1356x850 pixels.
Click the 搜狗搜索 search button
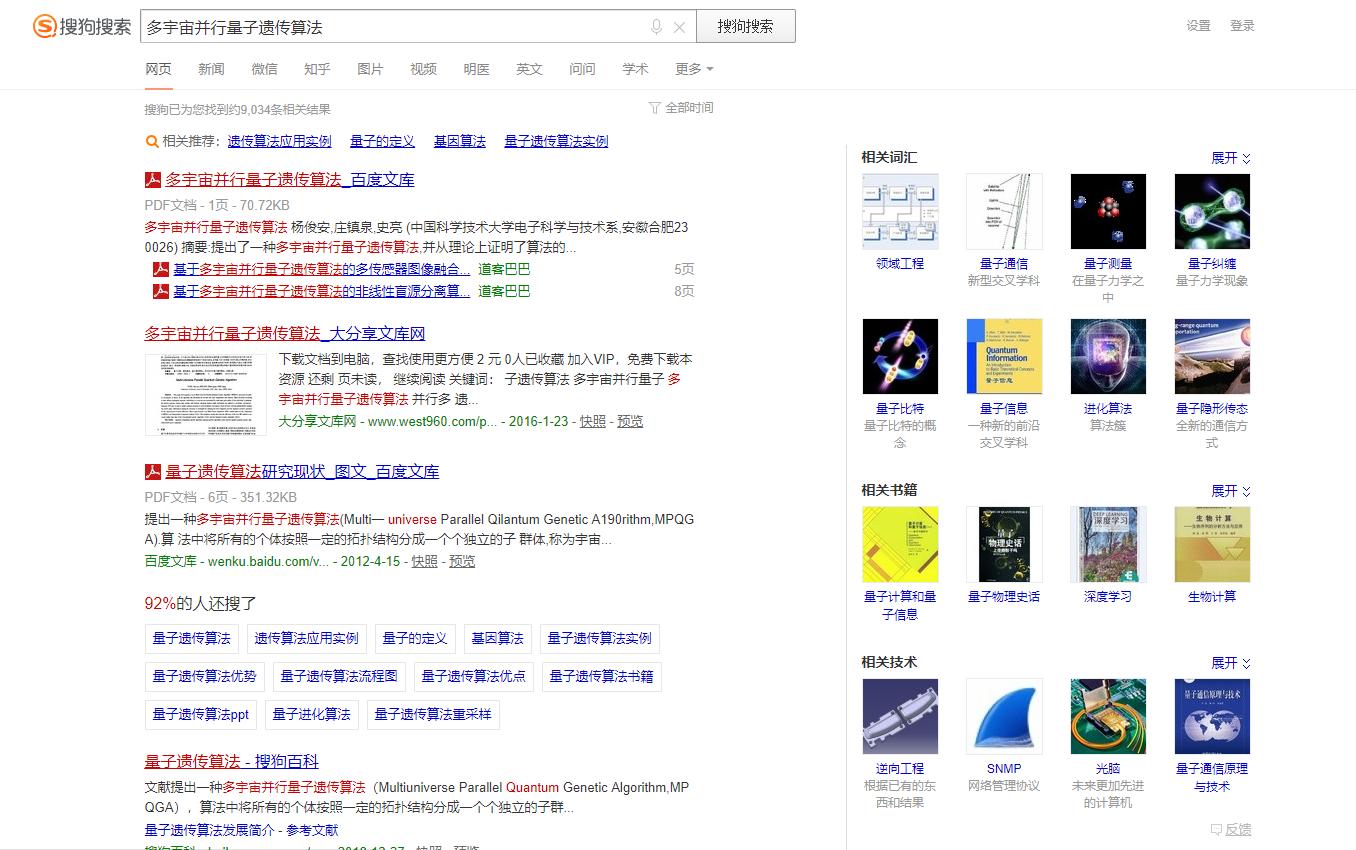point(746,26)
